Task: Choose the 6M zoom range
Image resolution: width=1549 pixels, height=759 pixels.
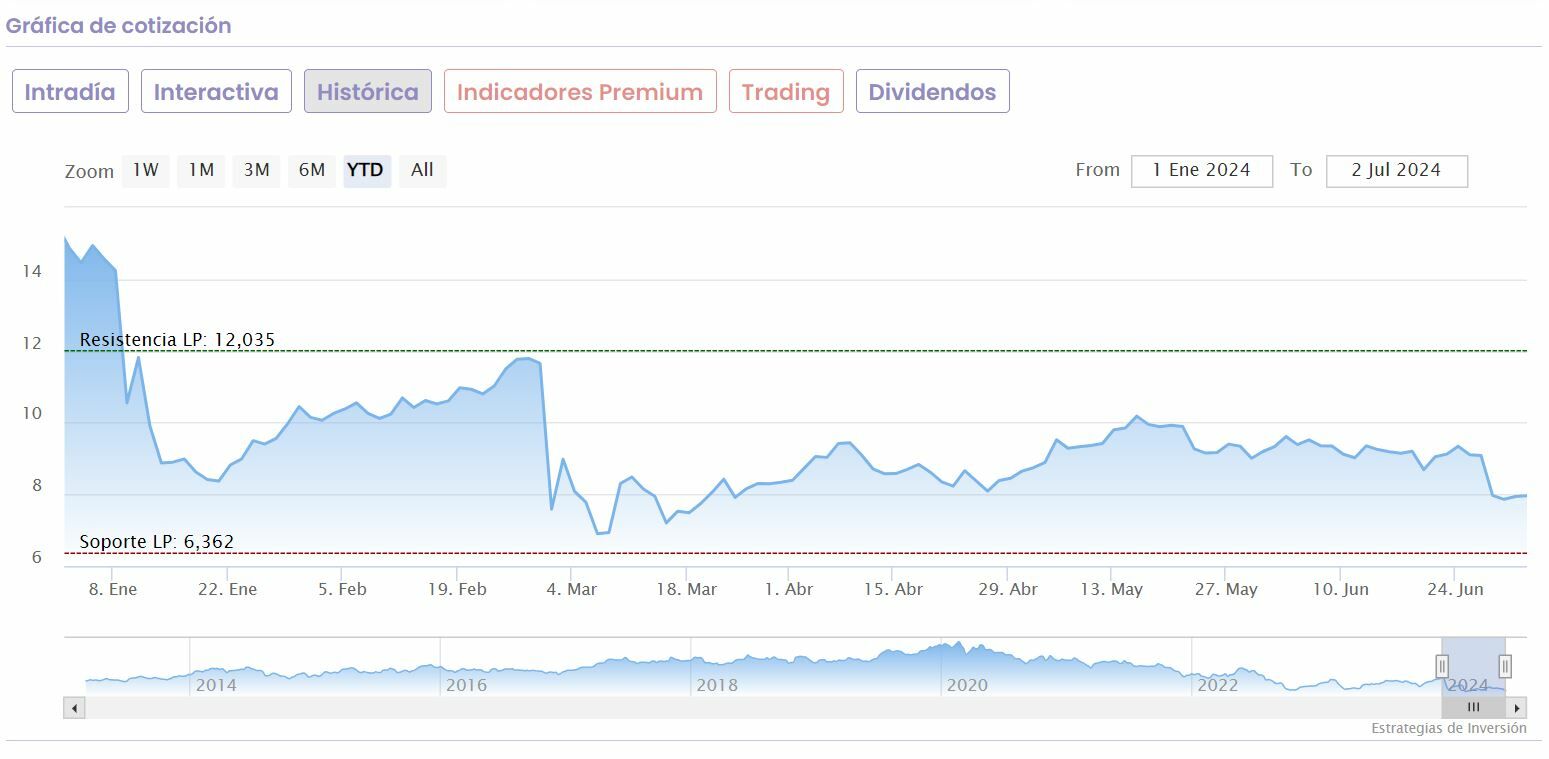Action: coord(312,171)
